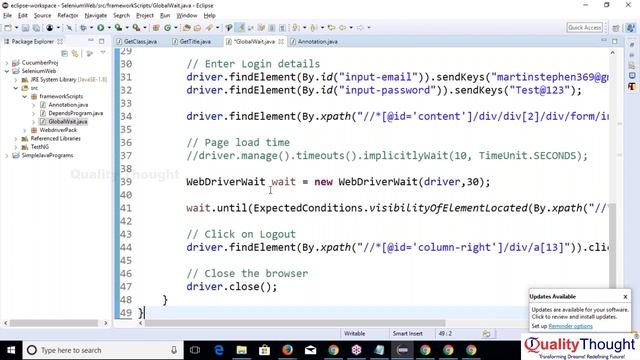Click the Save All toolbar icon
The width and height of the screenshot is (640, 360).
pyautogui.click(x=36, y=28)
